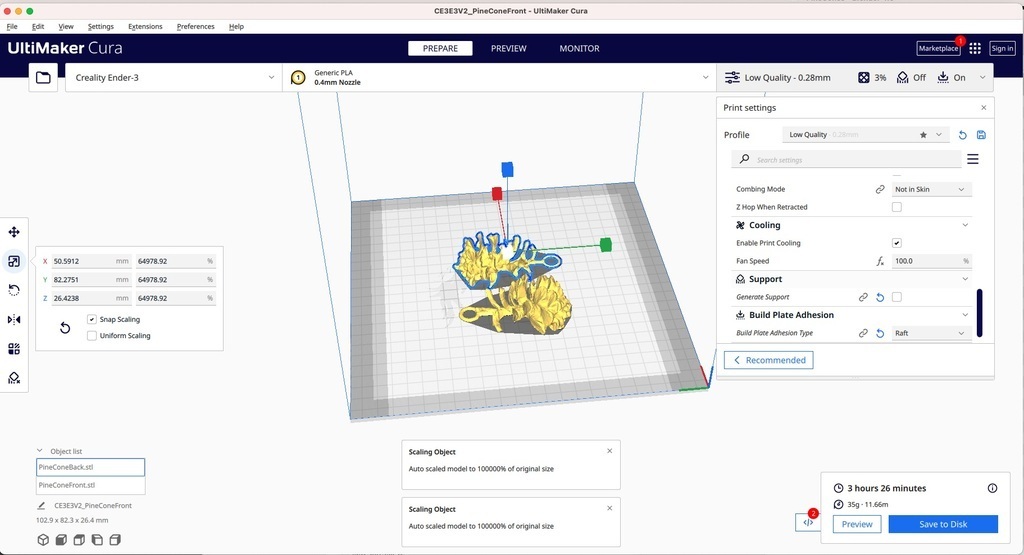Click the extruder 1 nozzle icon

coord(298,78)
